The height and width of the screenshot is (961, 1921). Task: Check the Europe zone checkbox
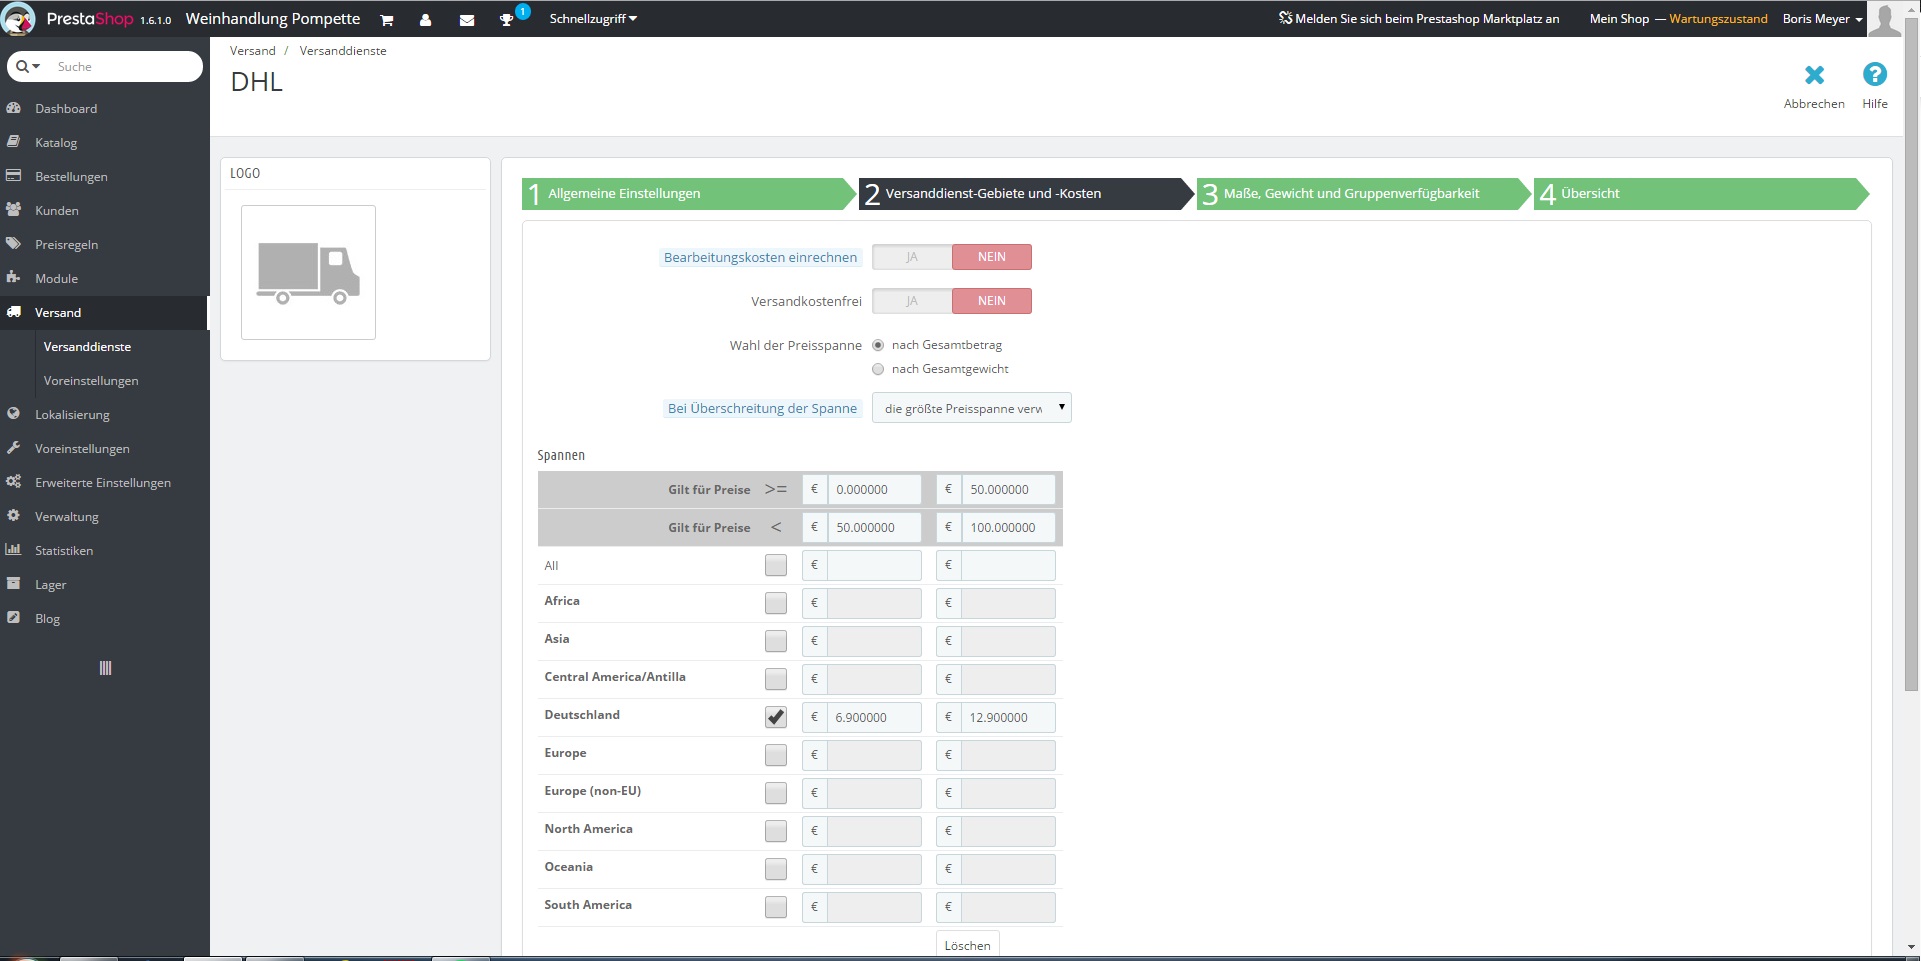[776, 755]
